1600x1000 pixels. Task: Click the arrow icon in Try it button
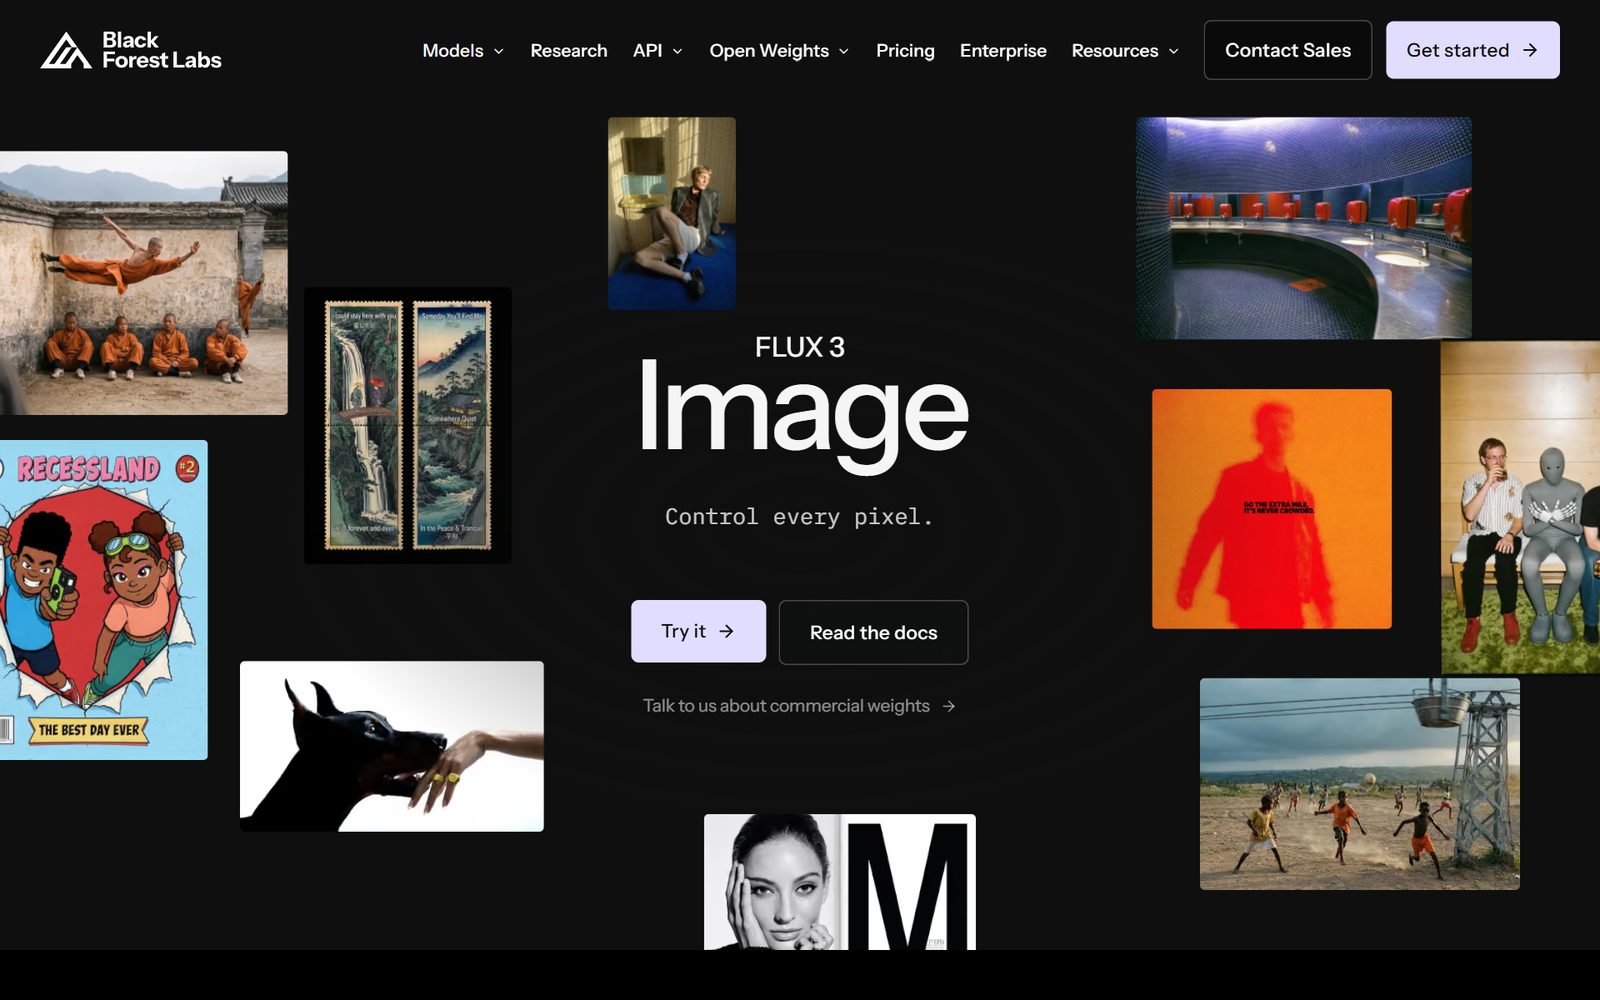click(x=727, y=631)
